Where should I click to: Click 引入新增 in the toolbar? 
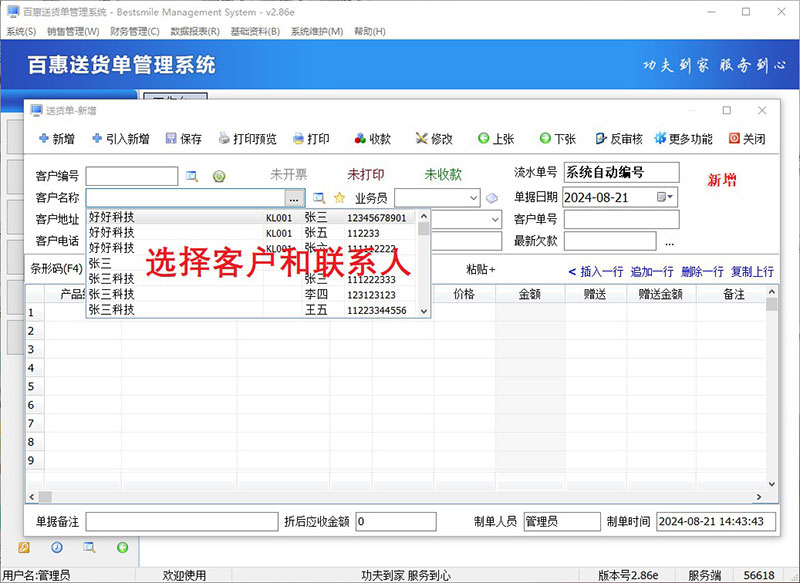pos(120,139)
